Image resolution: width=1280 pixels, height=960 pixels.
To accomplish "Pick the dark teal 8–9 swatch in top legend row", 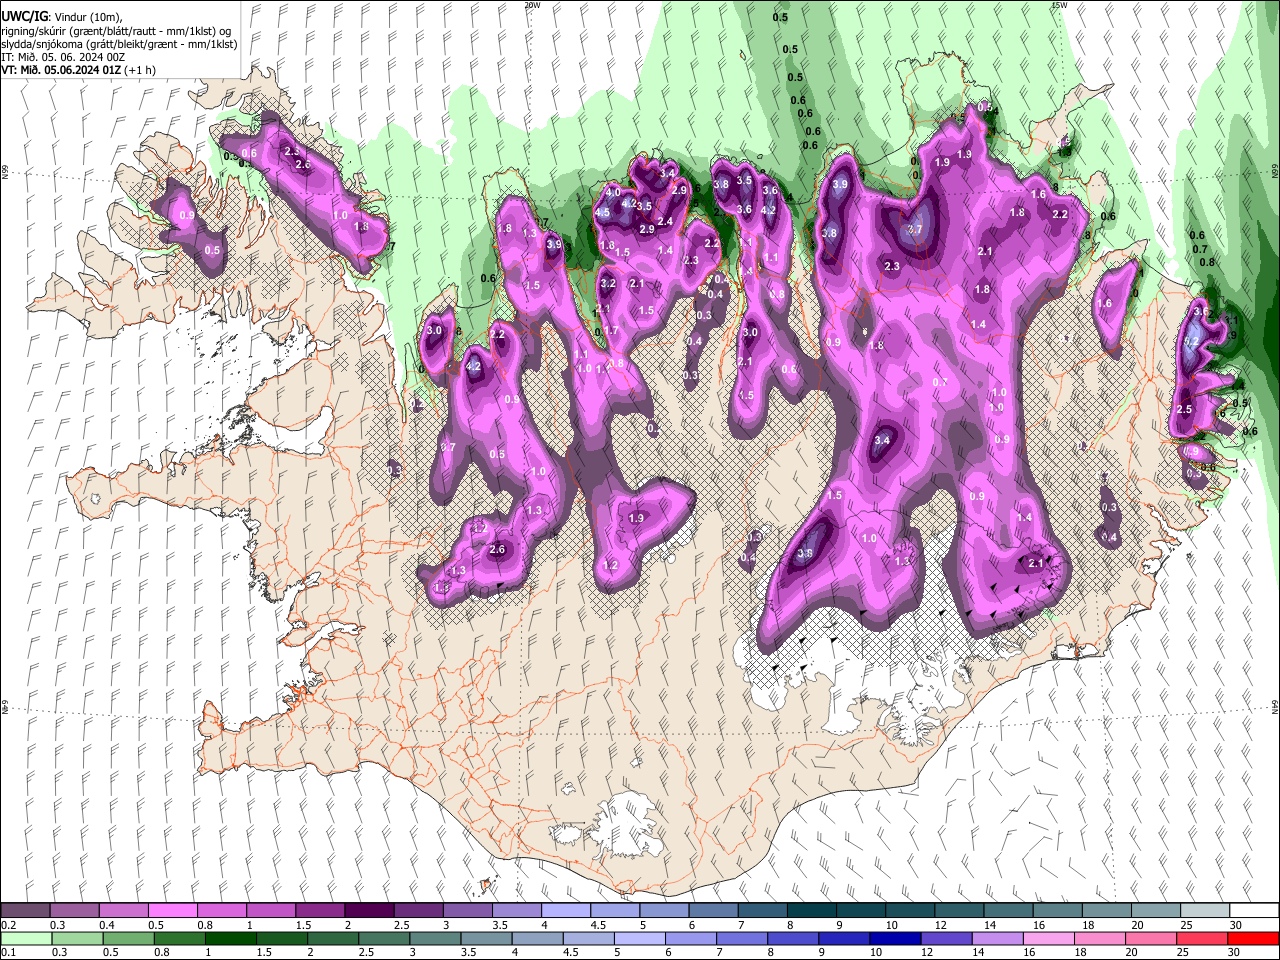I will coord(813,911).
